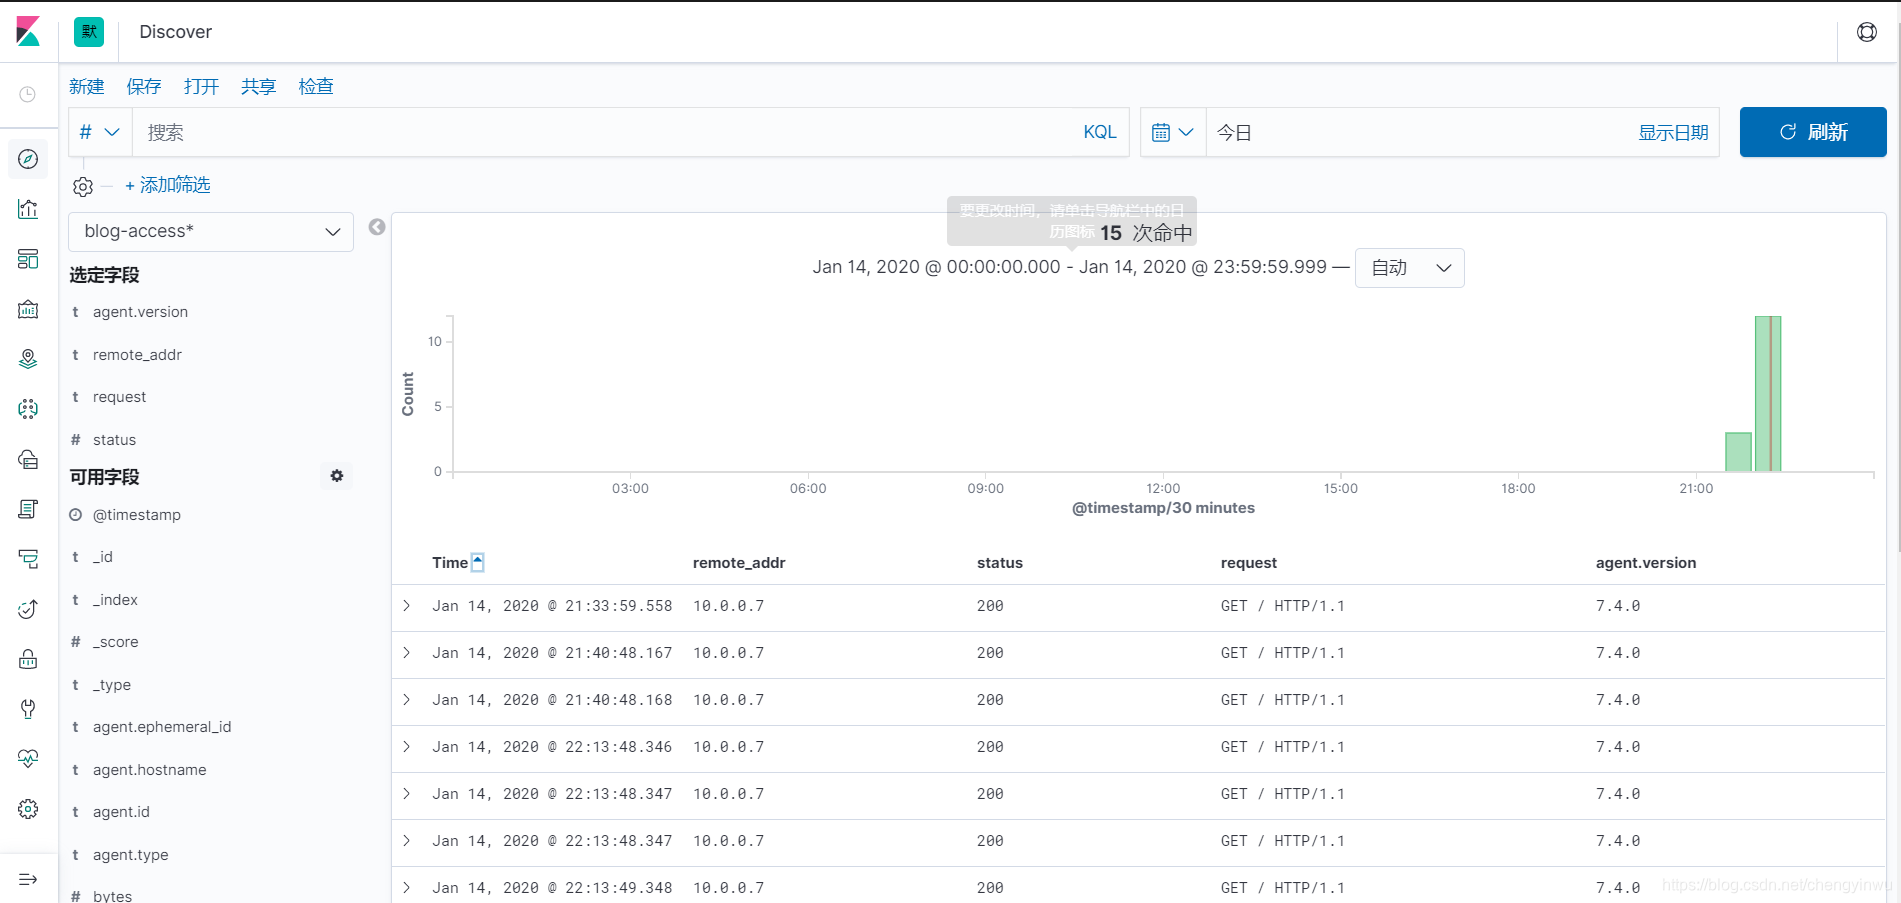Expand row with time 21:40:48.168

pyautogui.click(x=407, y=700)
